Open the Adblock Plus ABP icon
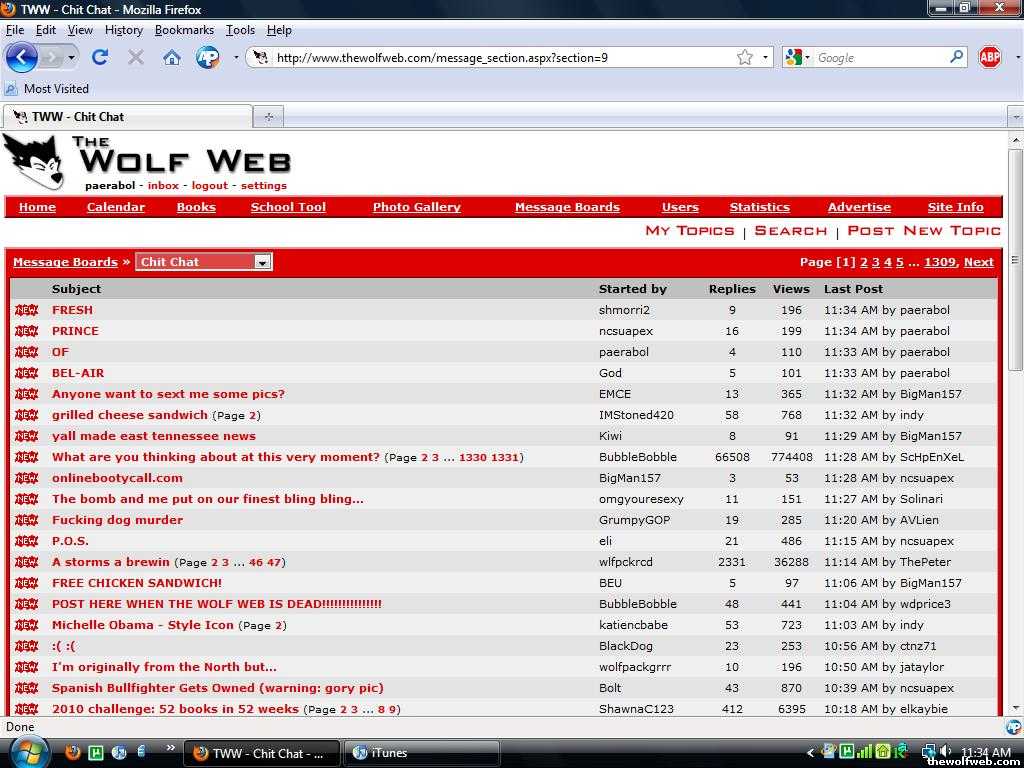Image resolution: width=1024 pixels, height=768 pixels. (990, 58)
